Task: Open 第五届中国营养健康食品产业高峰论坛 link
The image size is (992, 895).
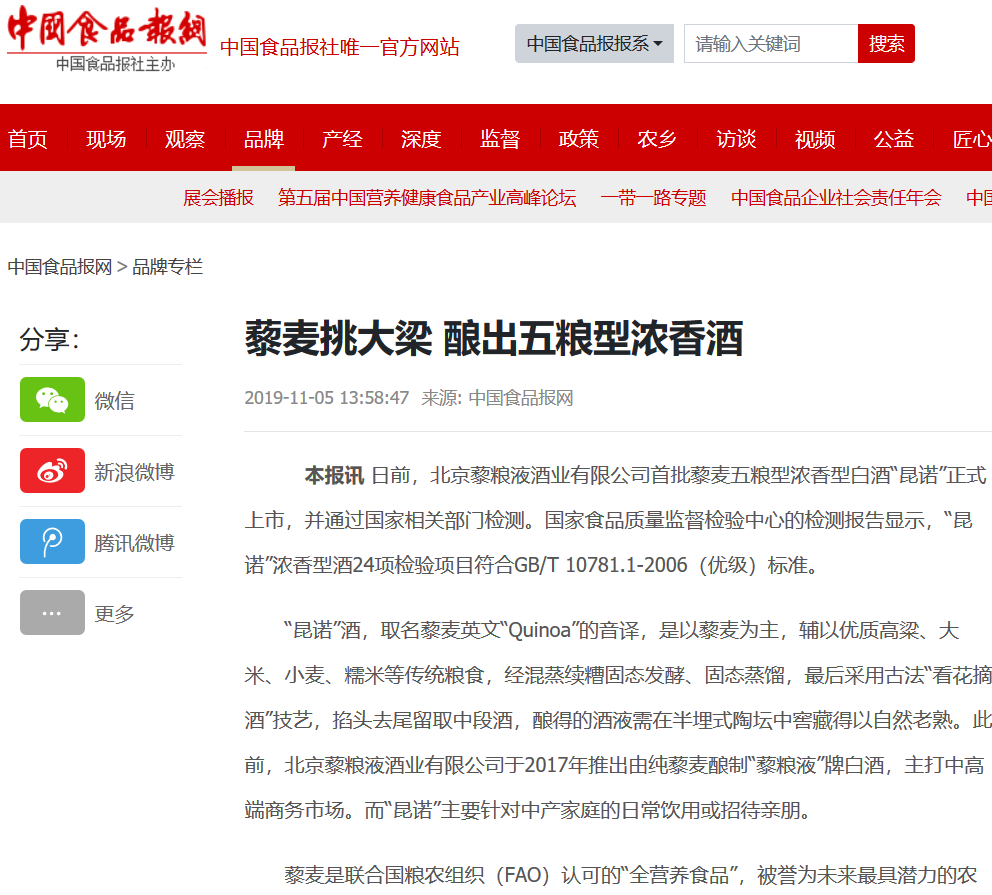Action: [x=427, y=198]
